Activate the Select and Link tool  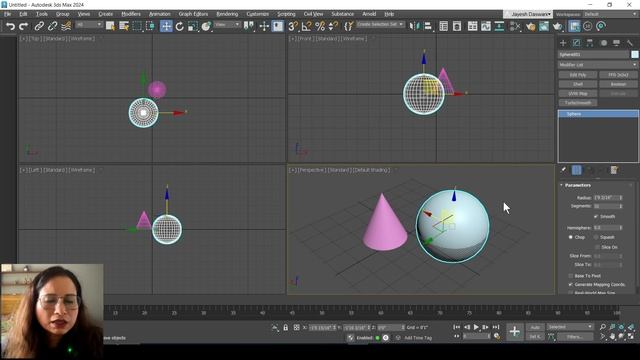pos(39,27)
